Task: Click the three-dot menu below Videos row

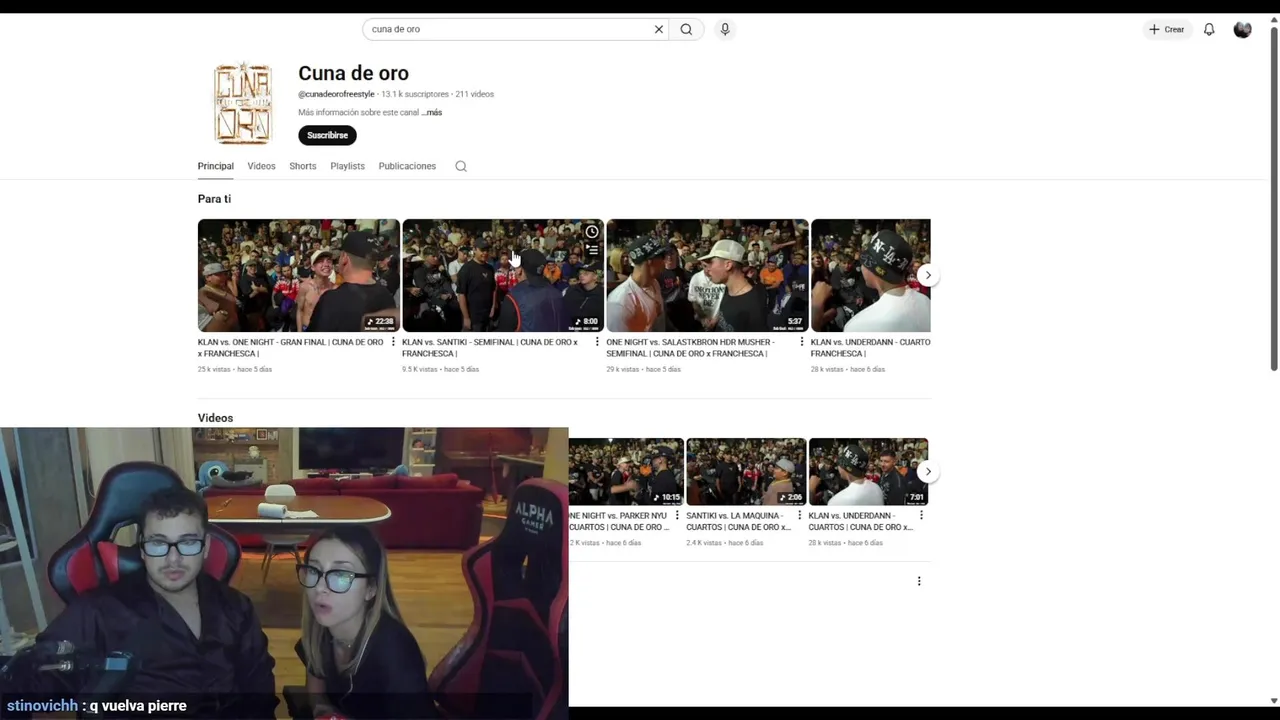Action: 919,581
